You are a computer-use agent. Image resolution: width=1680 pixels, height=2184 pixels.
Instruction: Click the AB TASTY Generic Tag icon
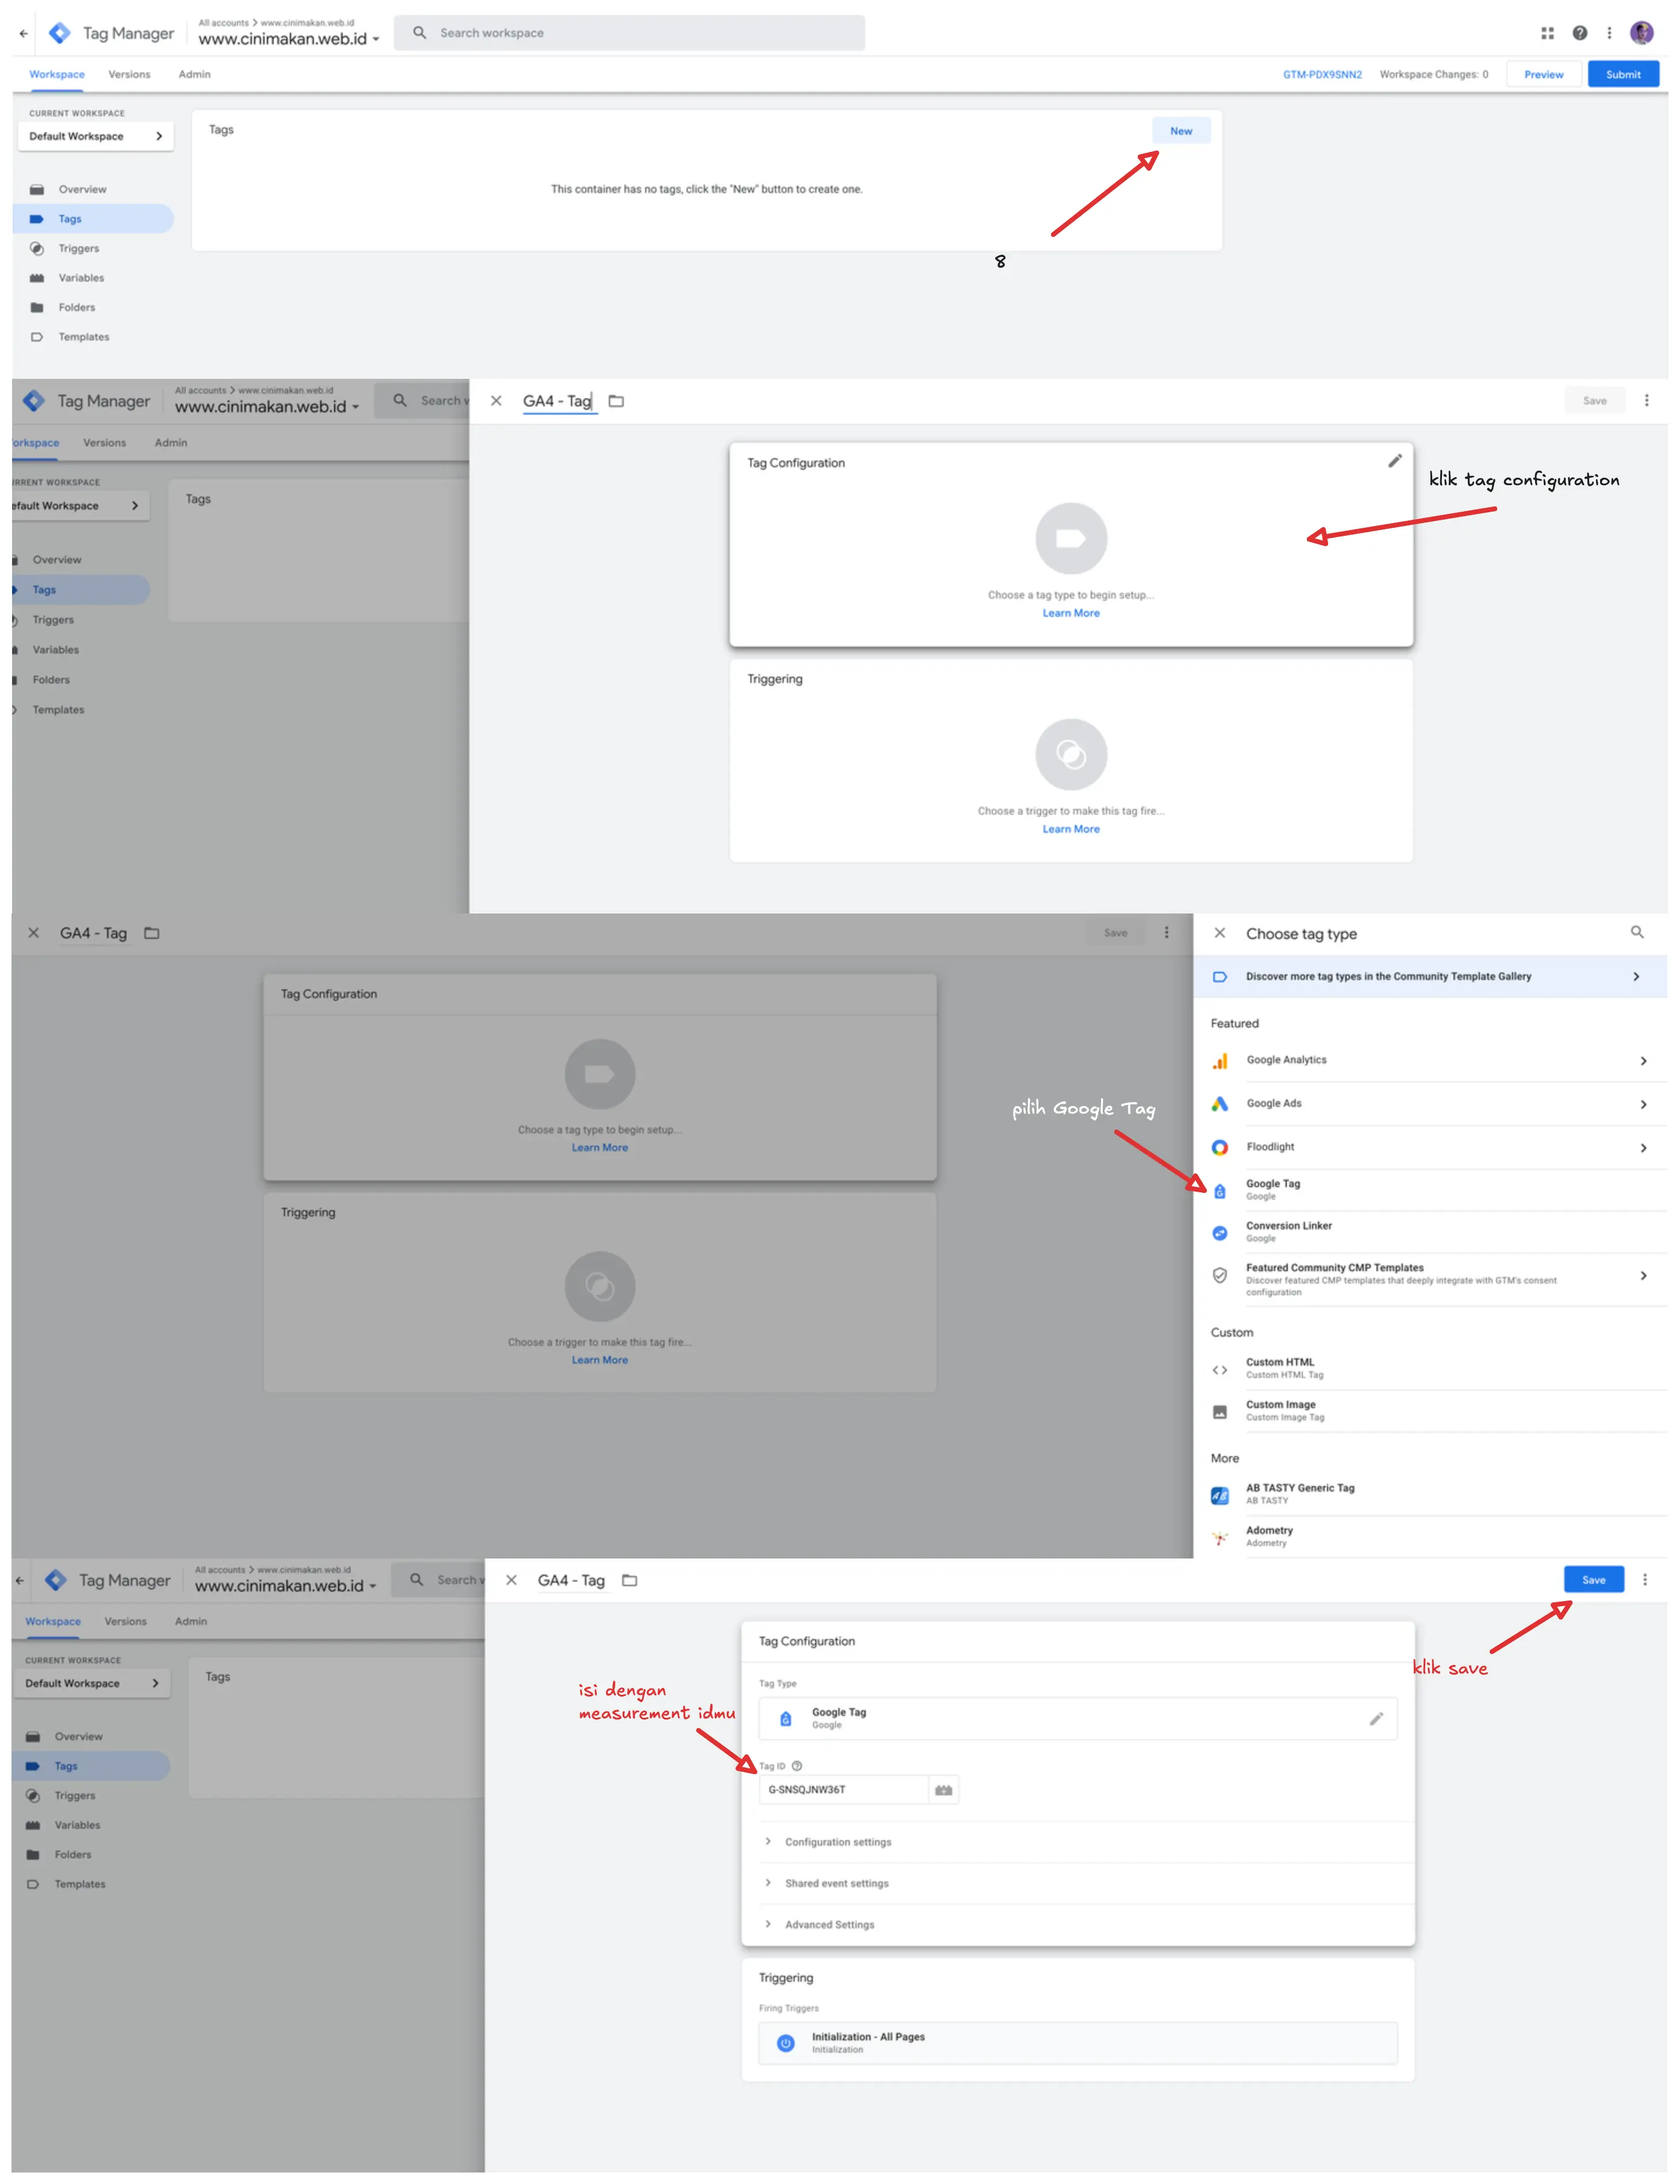pos(1219,1495)
